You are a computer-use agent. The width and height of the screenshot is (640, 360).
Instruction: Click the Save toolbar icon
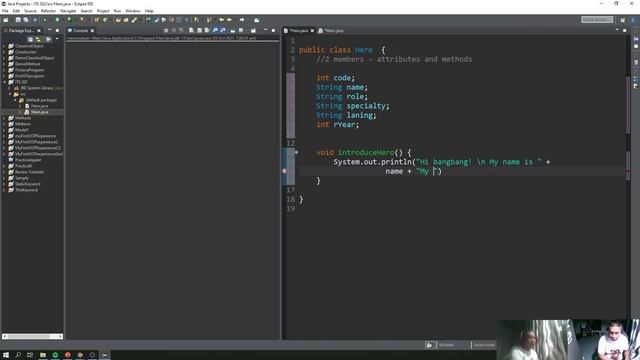pos(18,20)
